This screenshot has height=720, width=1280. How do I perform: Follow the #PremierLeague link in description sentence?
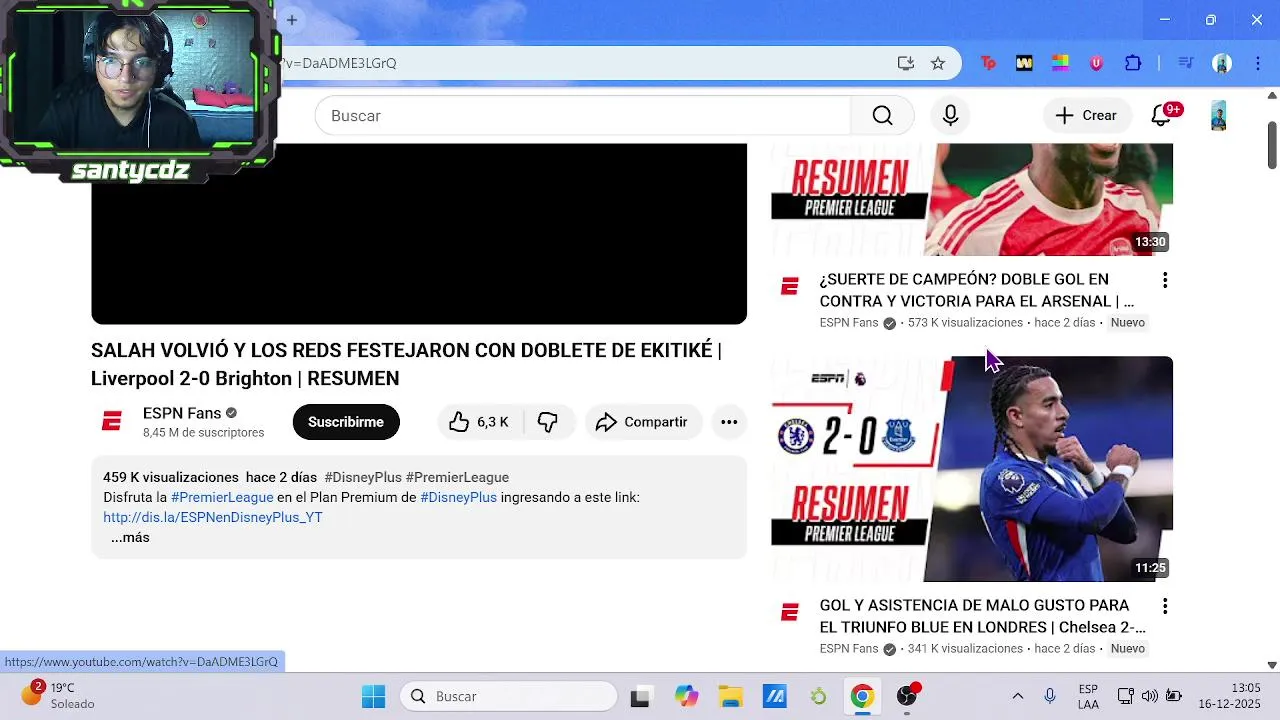coord(222,497)
